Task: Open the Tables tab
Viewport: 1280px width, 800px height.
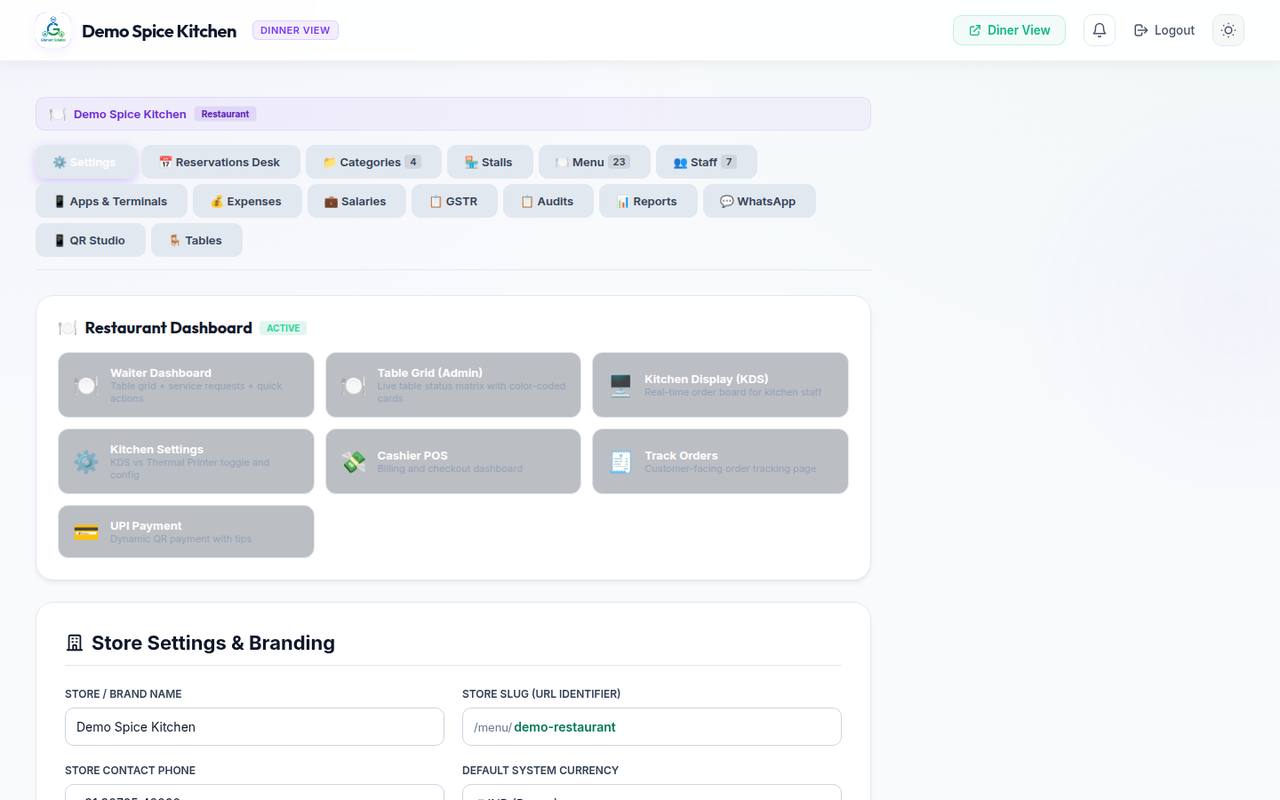Action: [x=196, y=240]
